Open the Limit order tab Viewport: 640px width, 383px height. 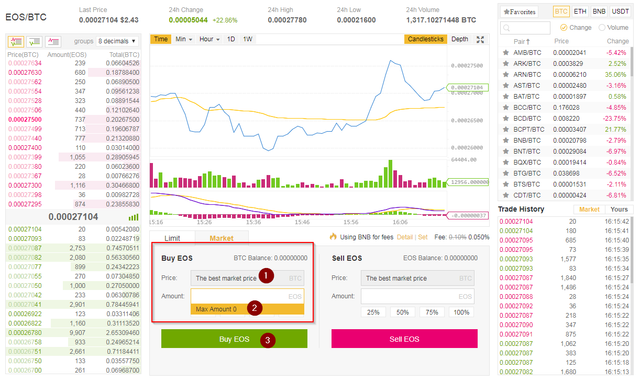coord(172,238)
